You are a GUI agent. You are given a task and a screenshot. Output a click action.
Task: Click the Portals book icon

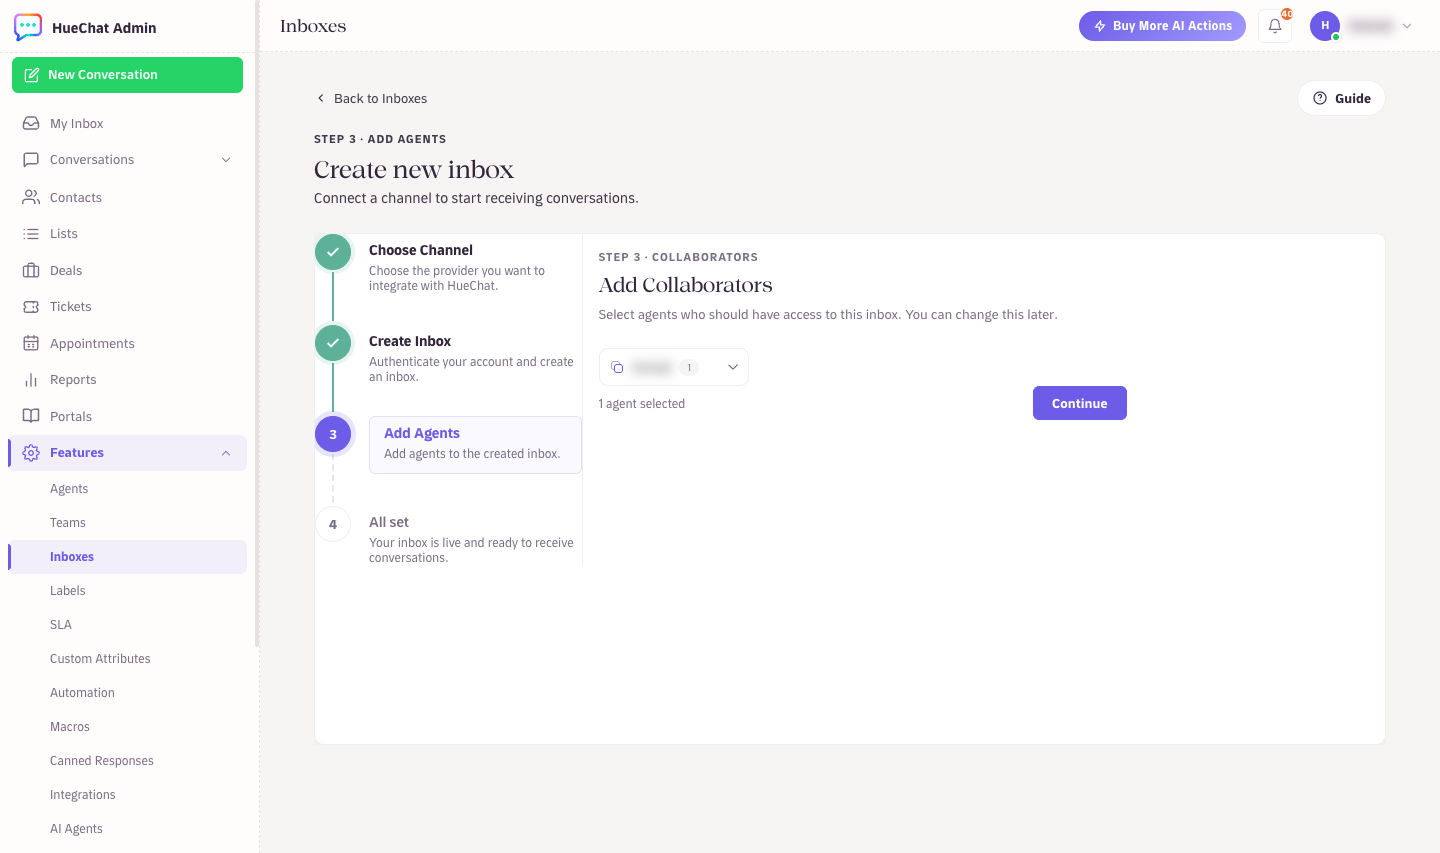point(31,416)
